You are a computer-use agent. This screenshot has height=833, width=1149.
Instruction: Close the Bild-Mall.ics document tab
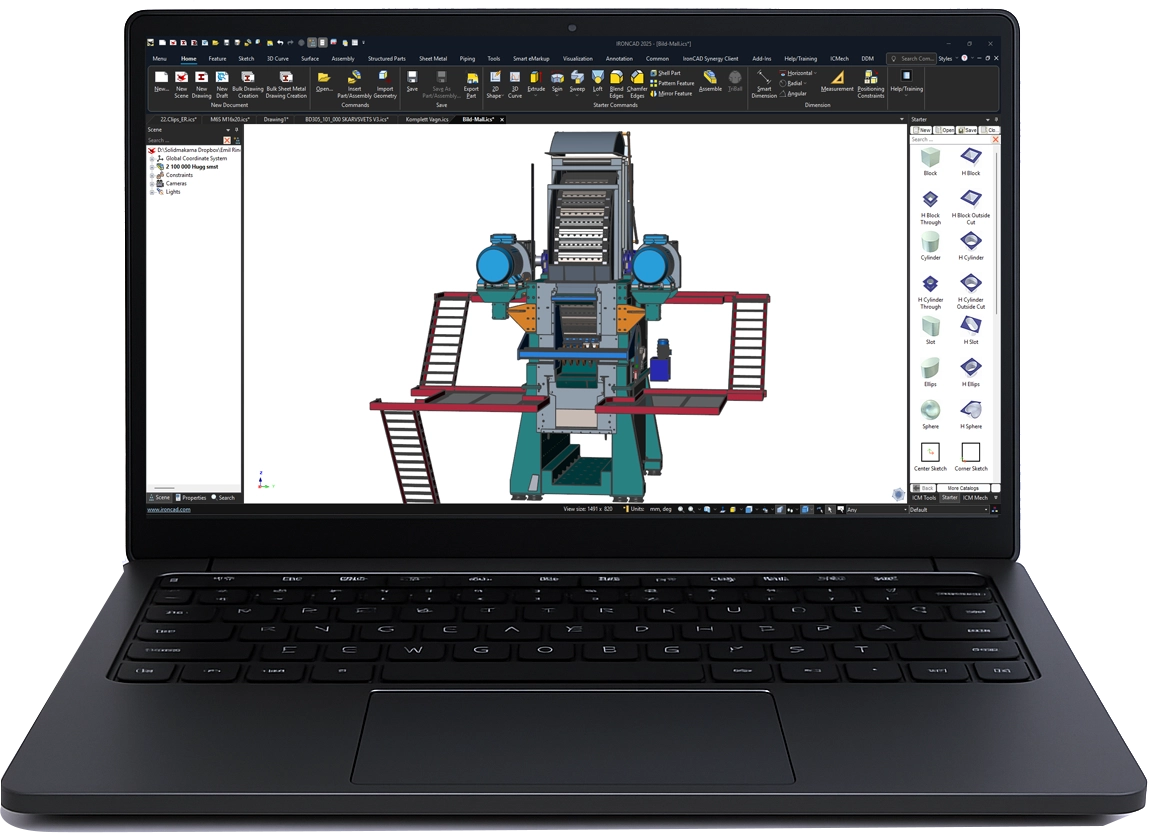502,119
